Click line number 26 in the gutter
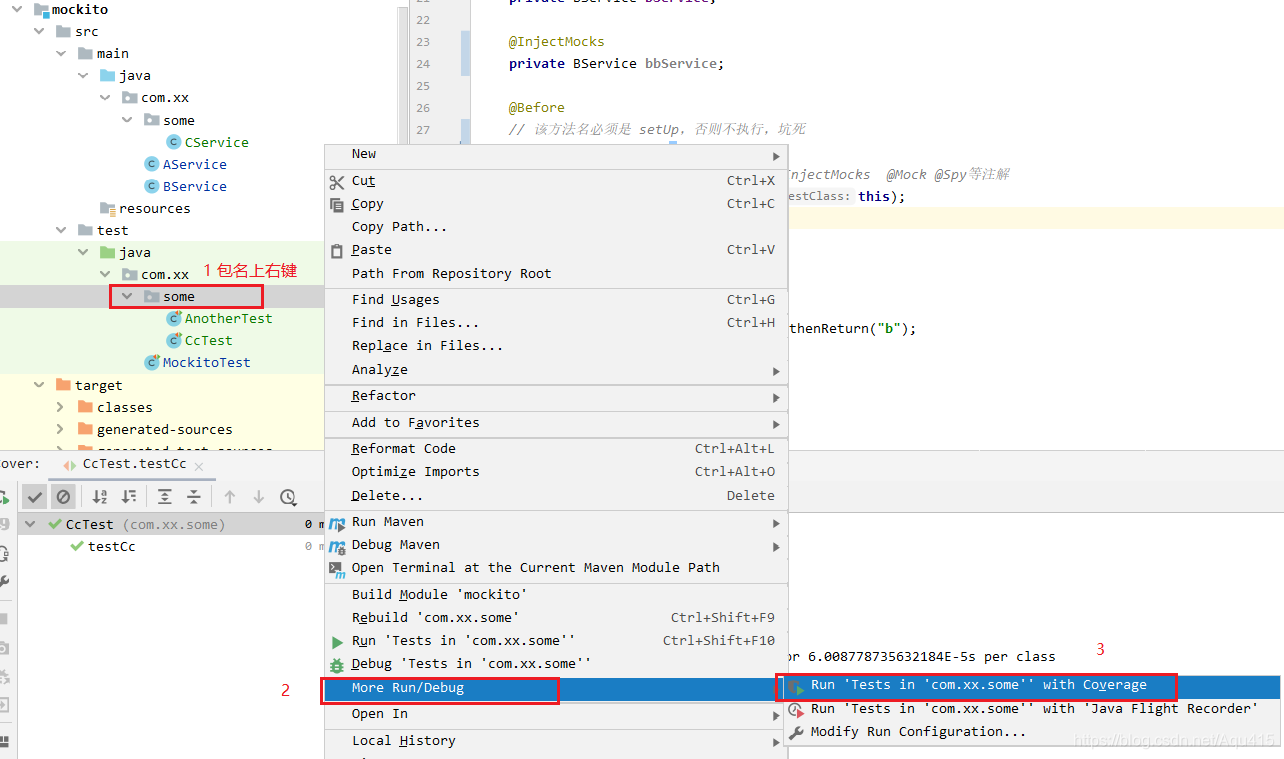1284x759 pixels. click(422, 108)
